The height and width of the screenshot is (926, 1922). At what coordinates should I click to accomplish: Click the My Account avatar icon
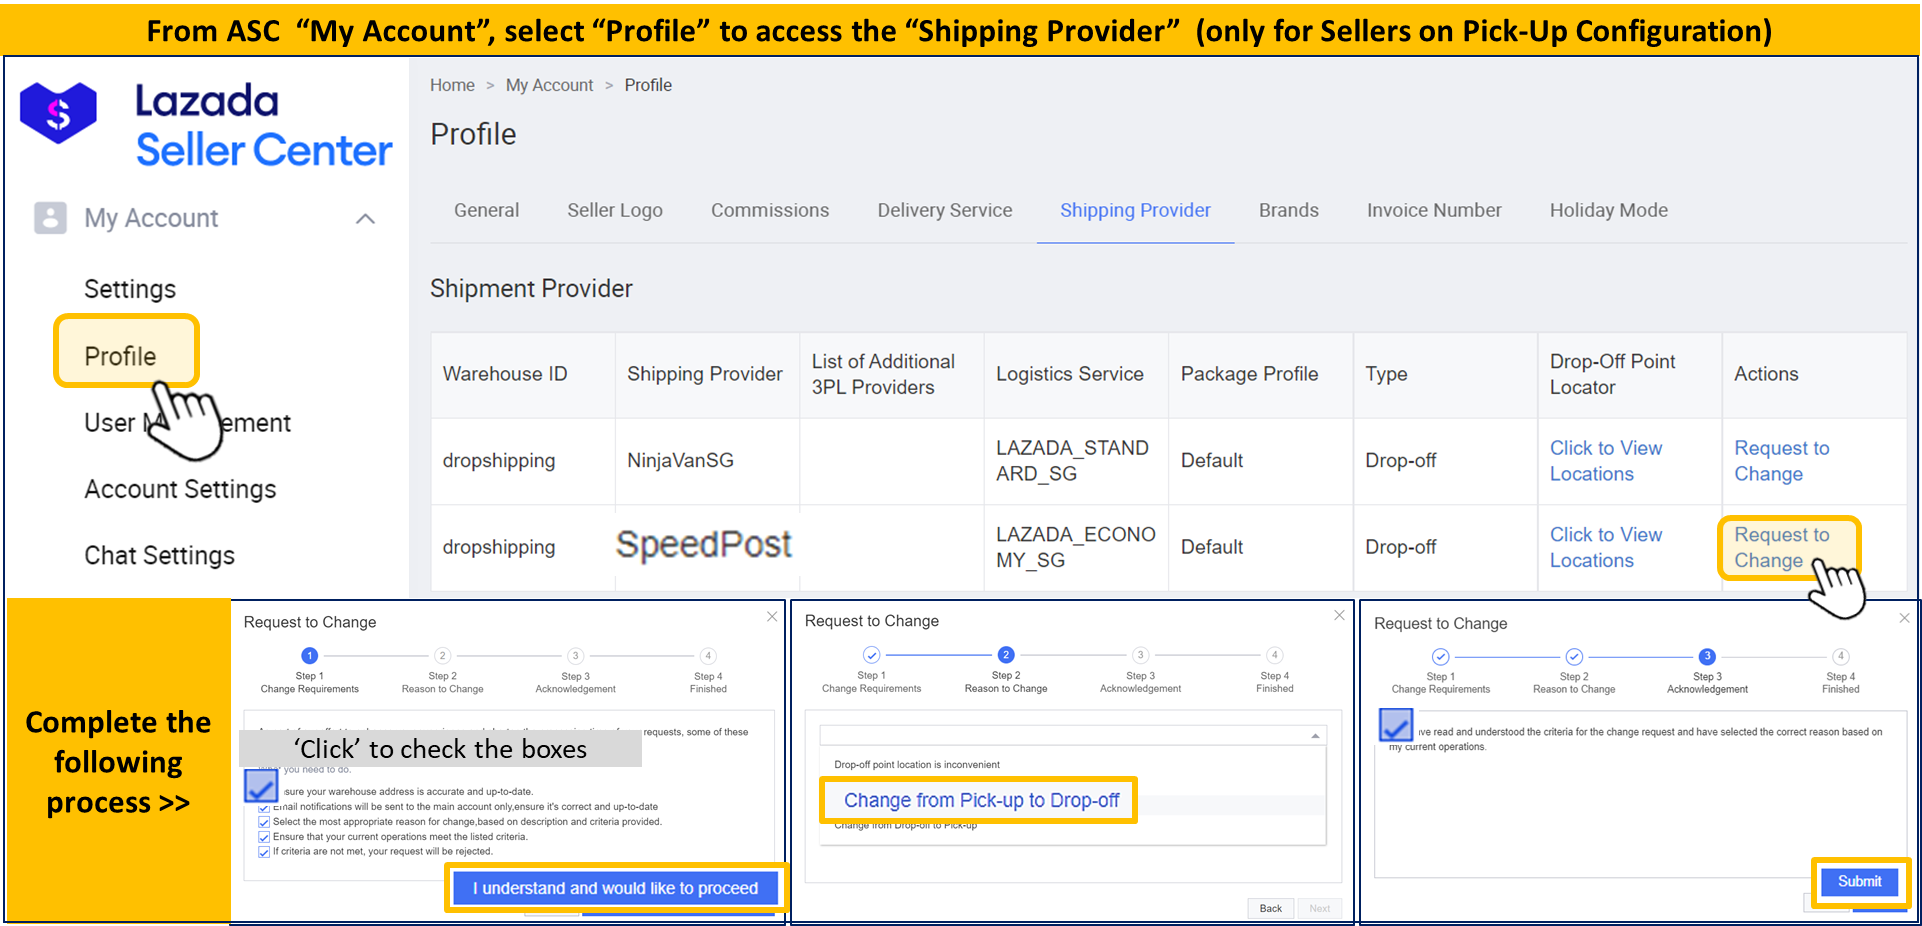(50, 217)
